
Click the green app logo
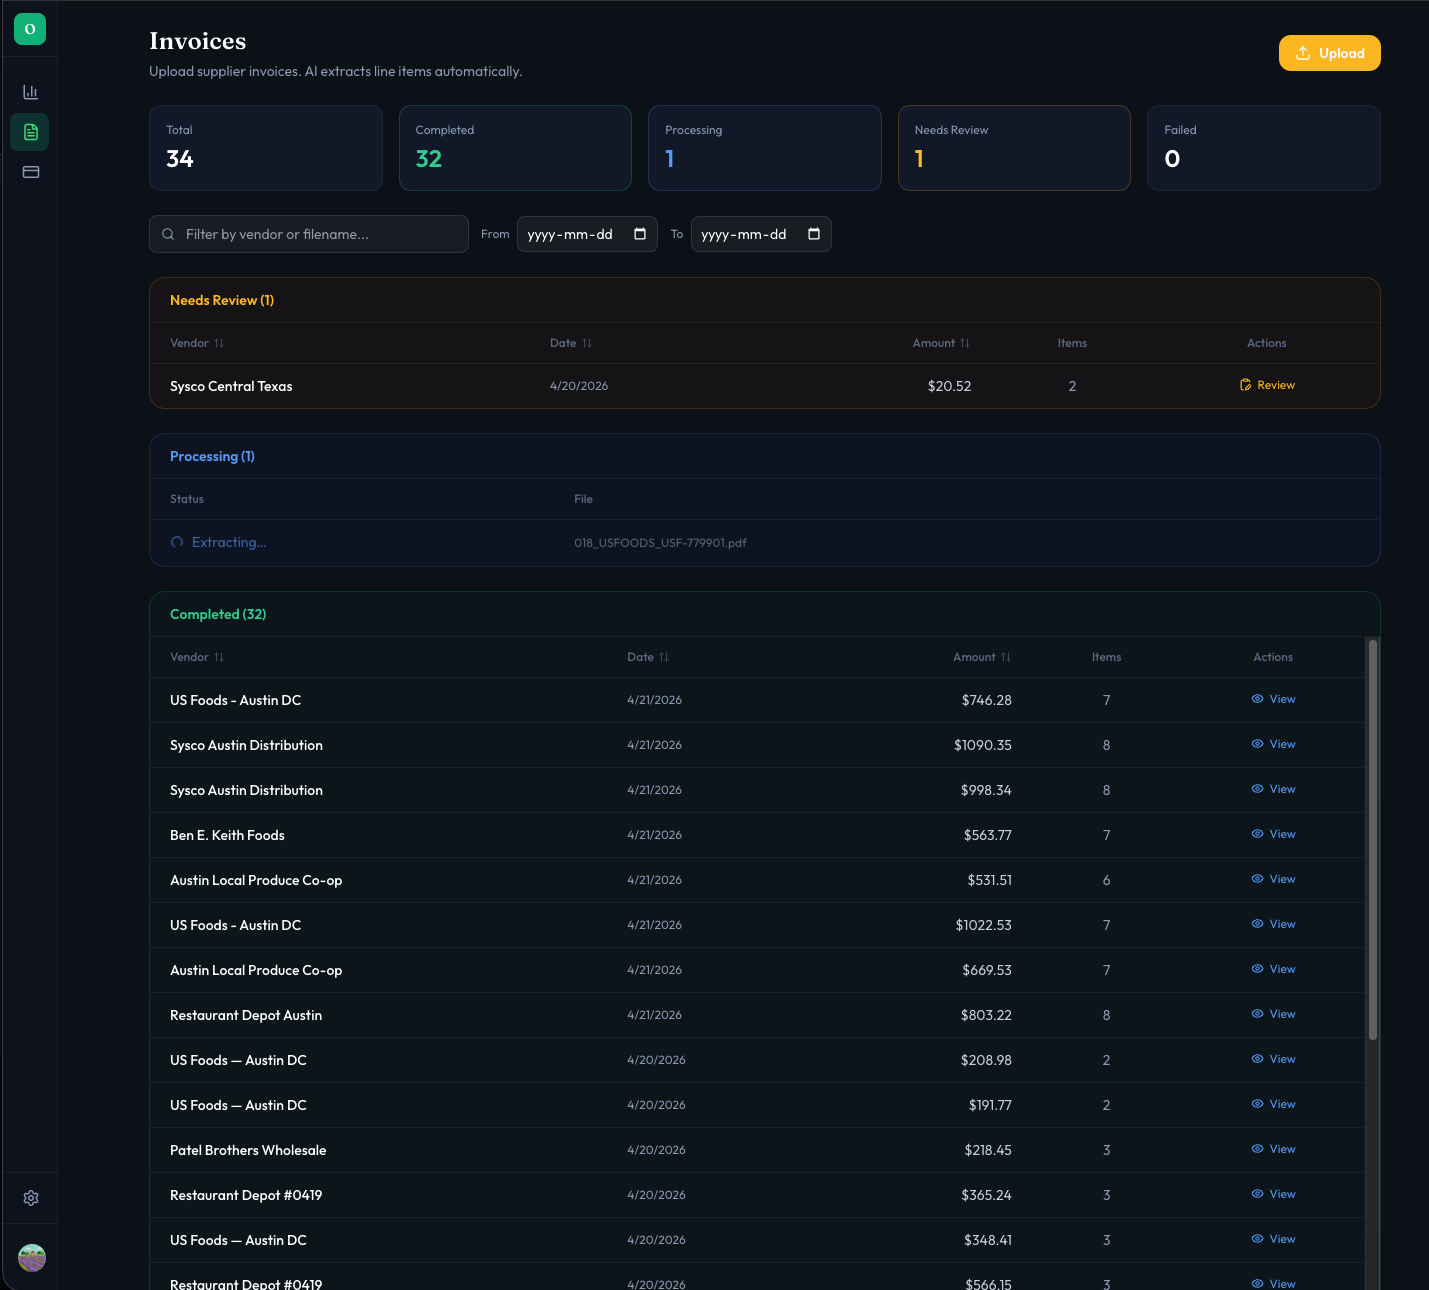click(x=30, y=29)
